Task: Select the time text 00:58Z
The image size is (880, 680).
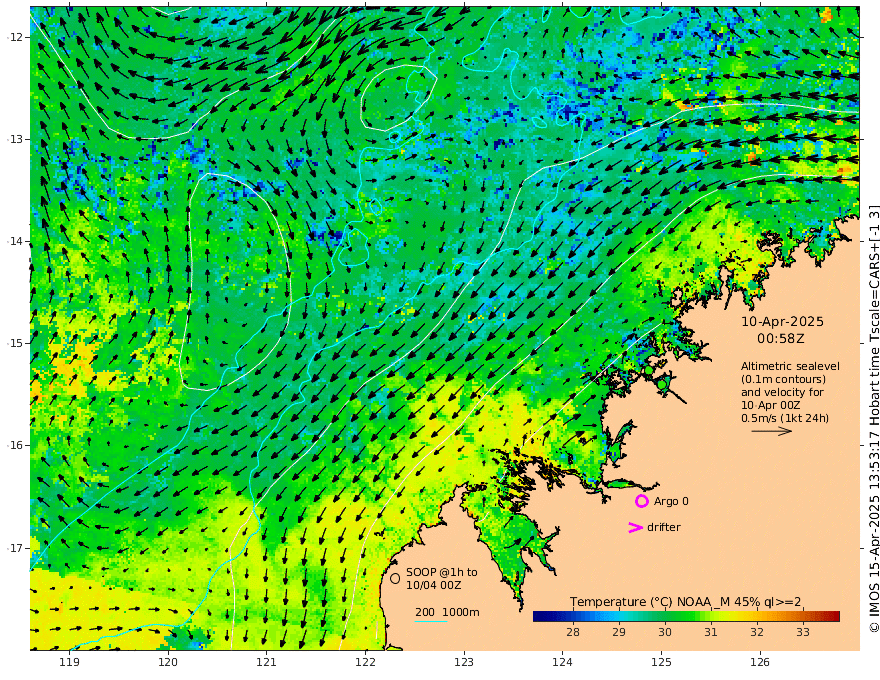Action: click(781, 339)
